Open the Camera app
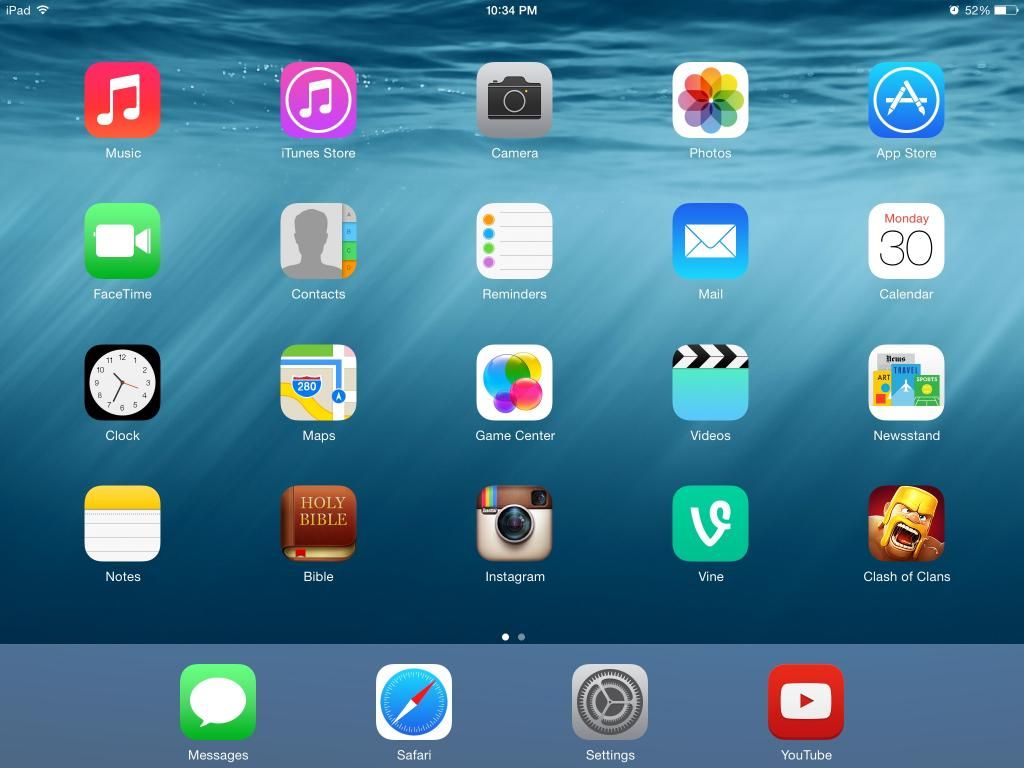The image size is (1024, 768). (x=514, y=100)
